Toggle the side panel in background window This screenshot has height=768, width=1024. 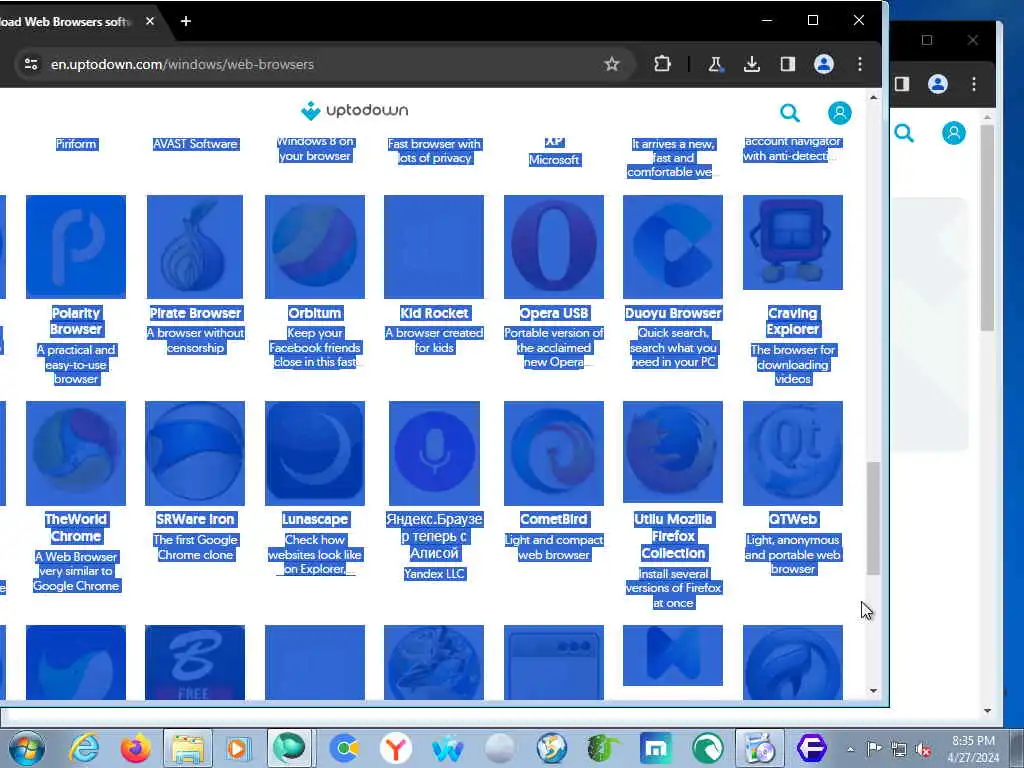click(902, 84)
